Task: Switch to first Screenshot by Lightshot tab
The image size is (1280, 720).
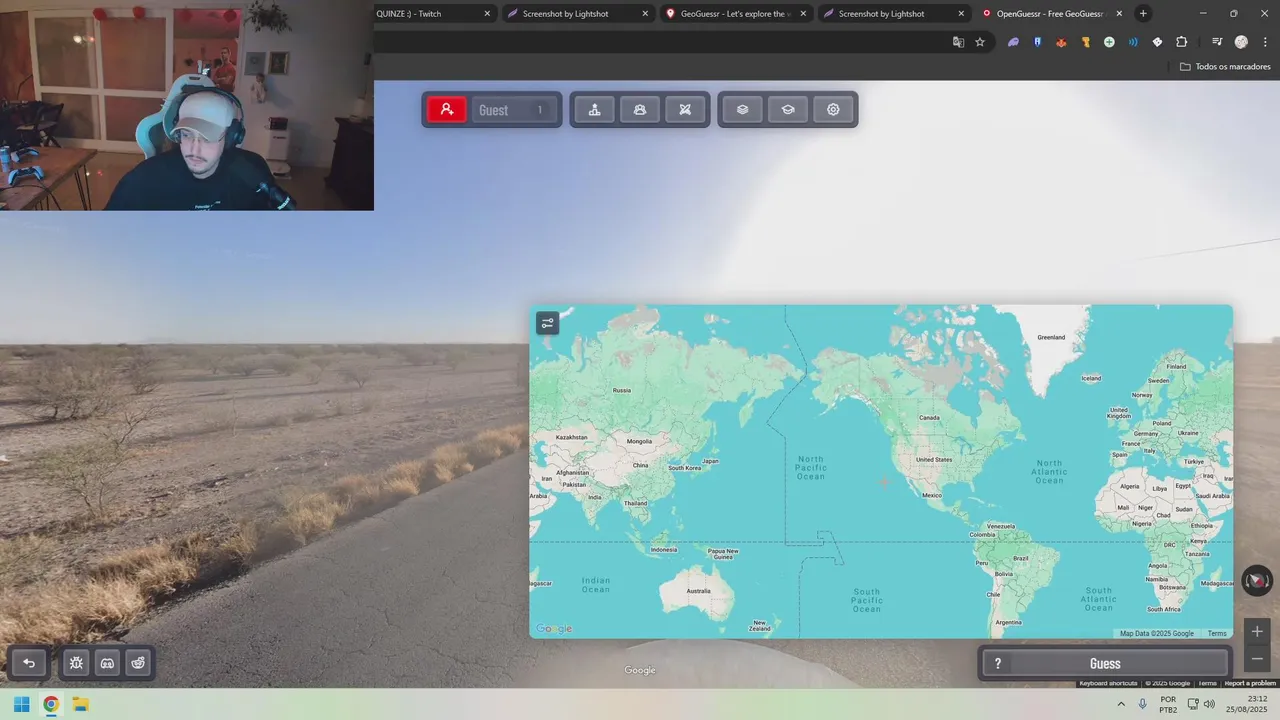Action: coord(566,14)
